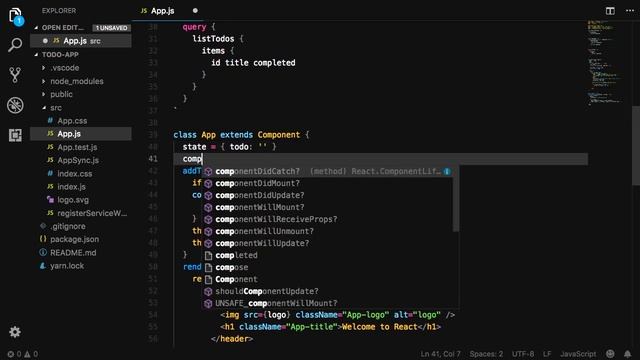Screen dimensions: 640x360
Task: Choose componentDidMount suggestion
Action: click(327, 183)
